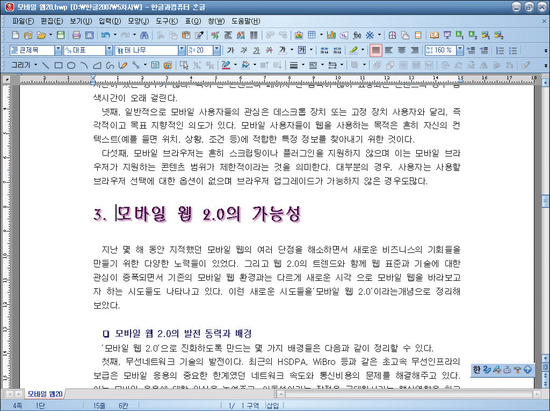Viewport: 550px width, 411px height.
Task: Click heading 3. 모바일 웹 2.0의 가능성
Action: coord(197,214)
